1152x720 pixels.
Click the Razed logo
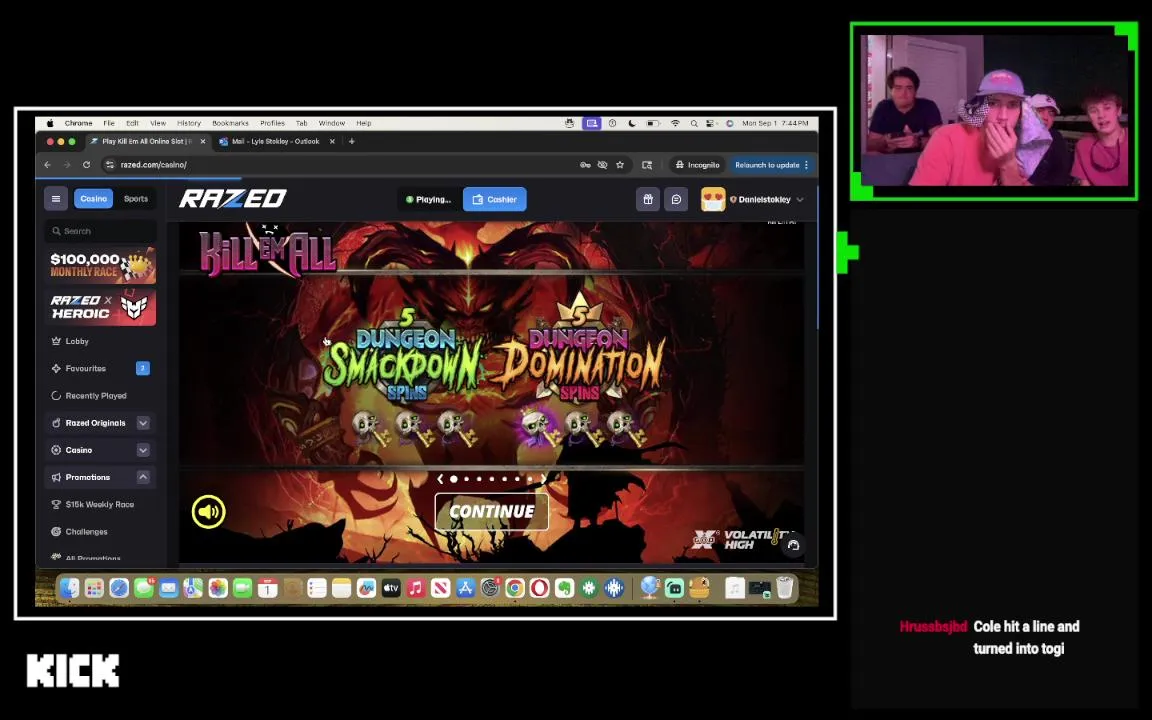point(233,198)
